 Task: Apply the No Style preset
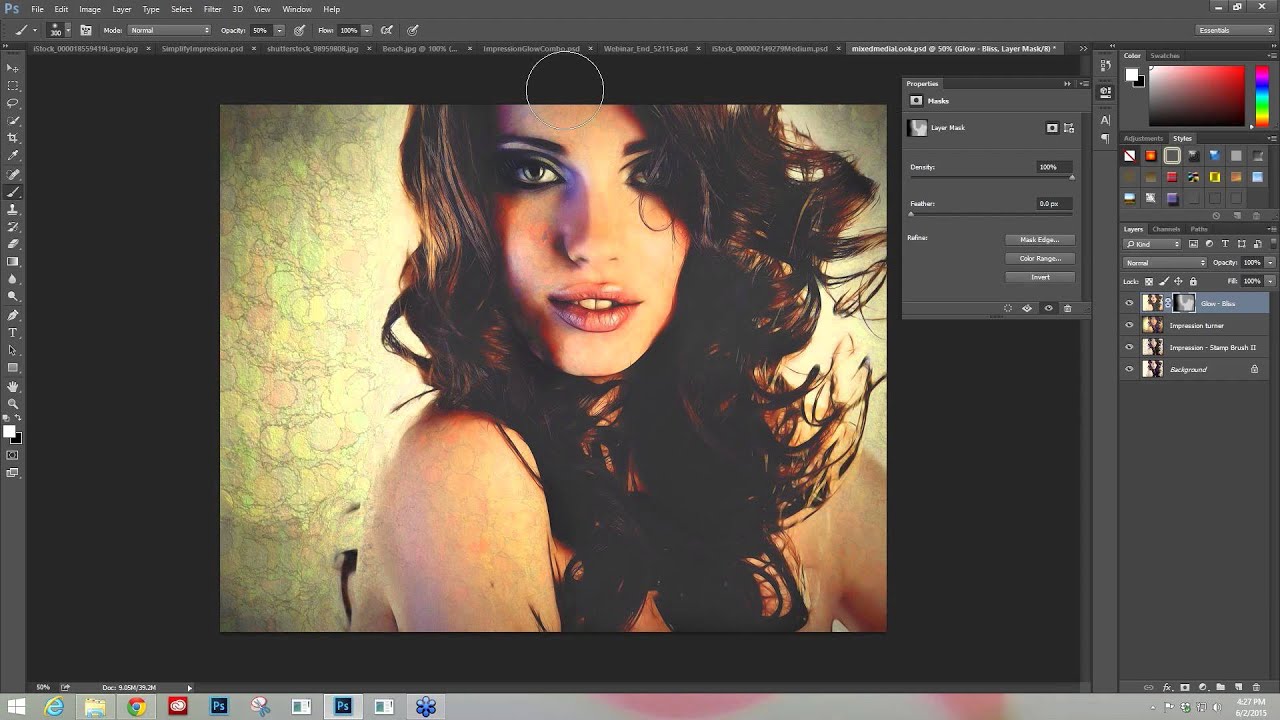pos(1130,156)
